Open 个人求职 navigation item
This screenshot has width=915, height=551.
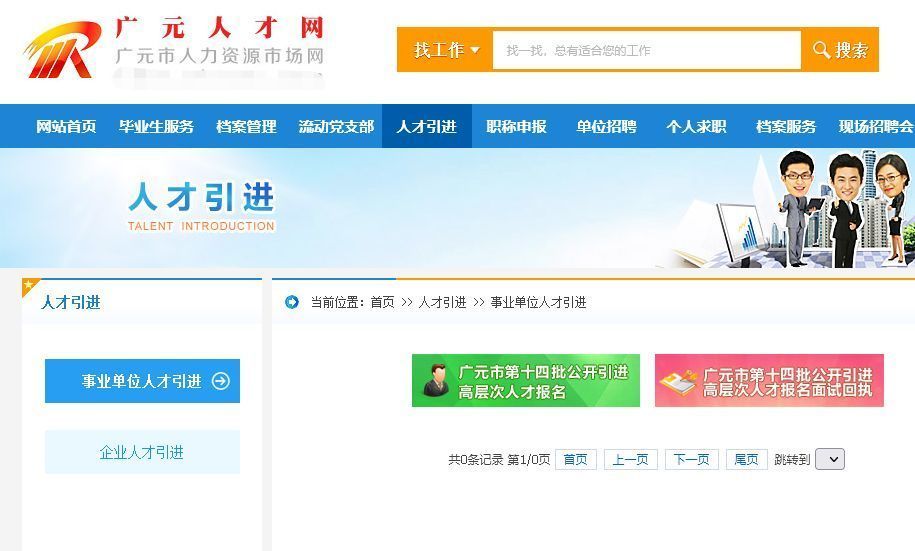(696, 126)
